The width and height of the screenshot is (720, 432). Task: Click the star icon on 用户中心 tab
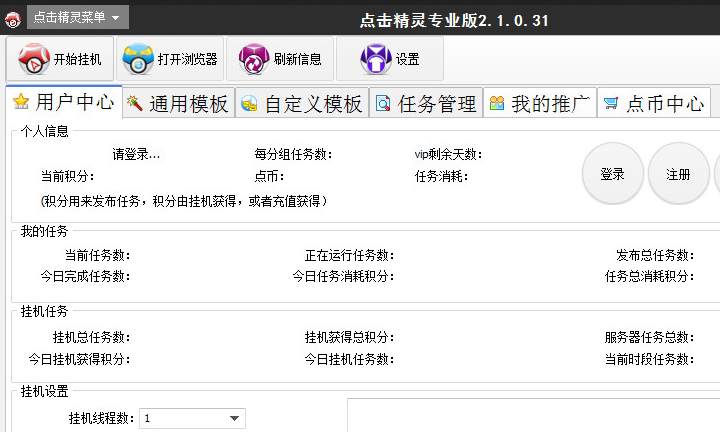point(21,101)
